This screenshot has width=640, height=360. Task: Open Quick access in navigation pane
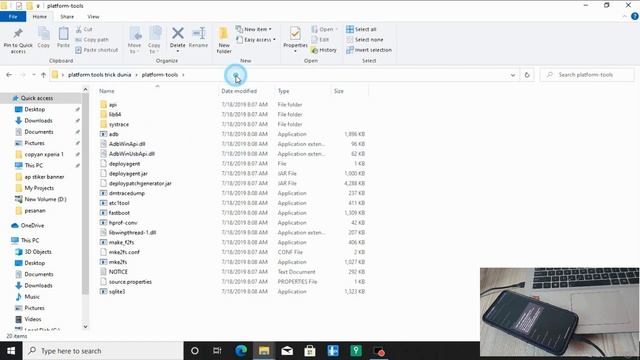[37, 98]
